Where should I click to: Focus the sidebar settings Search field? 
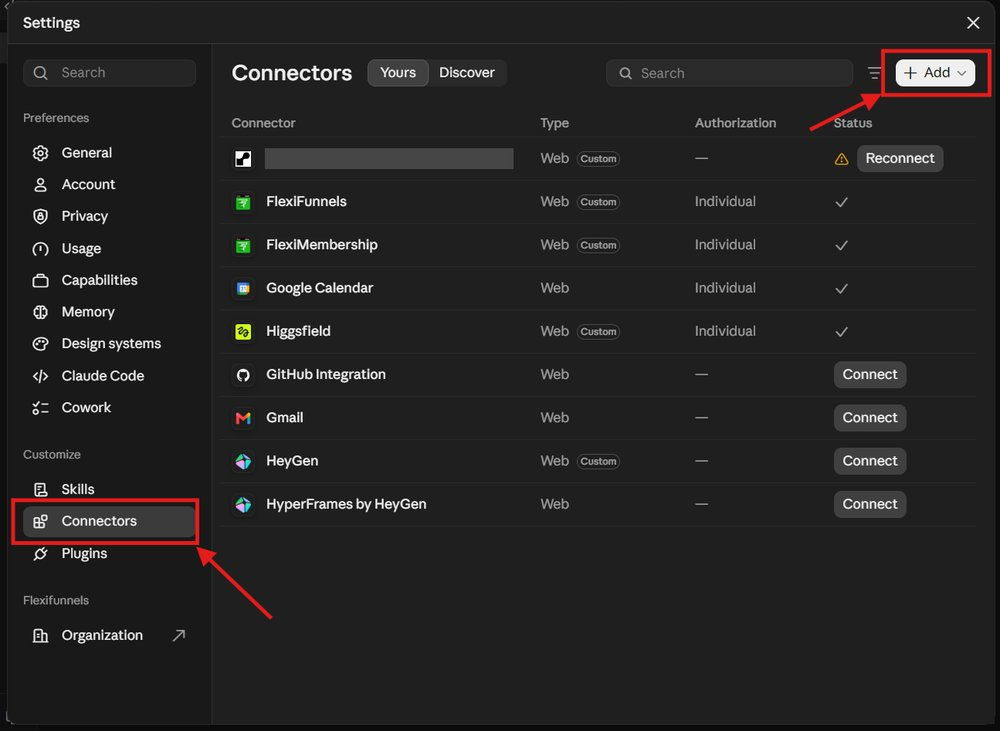[109, 73]
